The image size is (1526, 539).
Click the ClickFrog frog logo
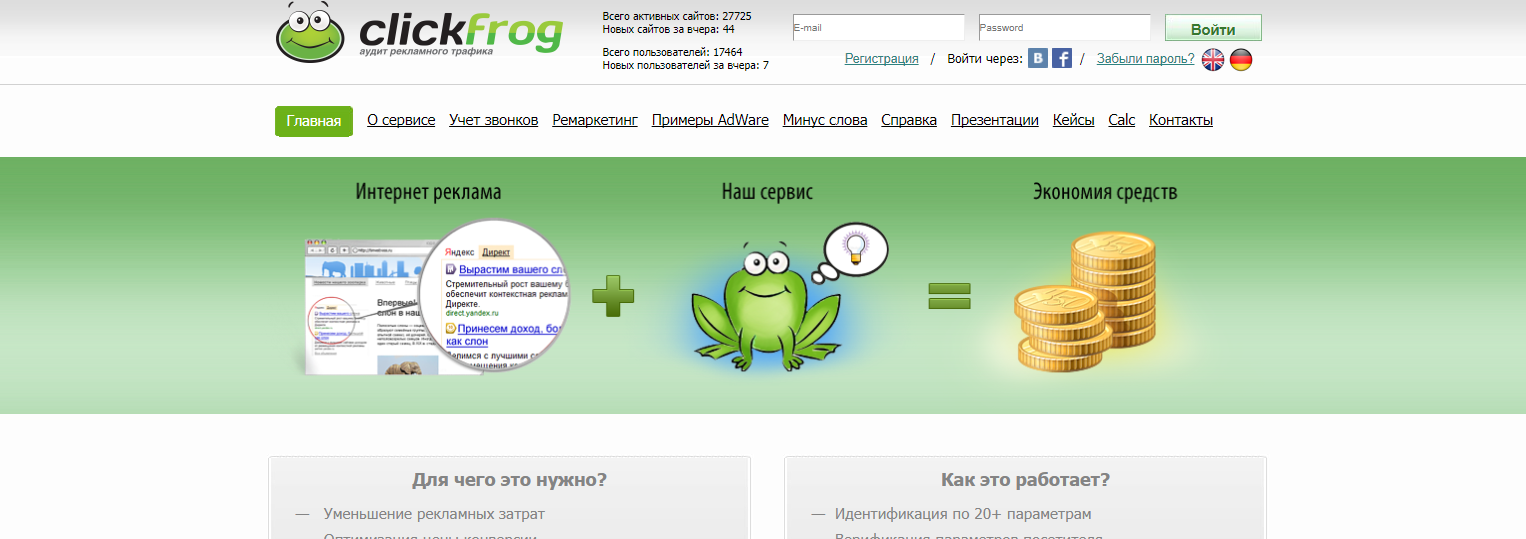310,33
